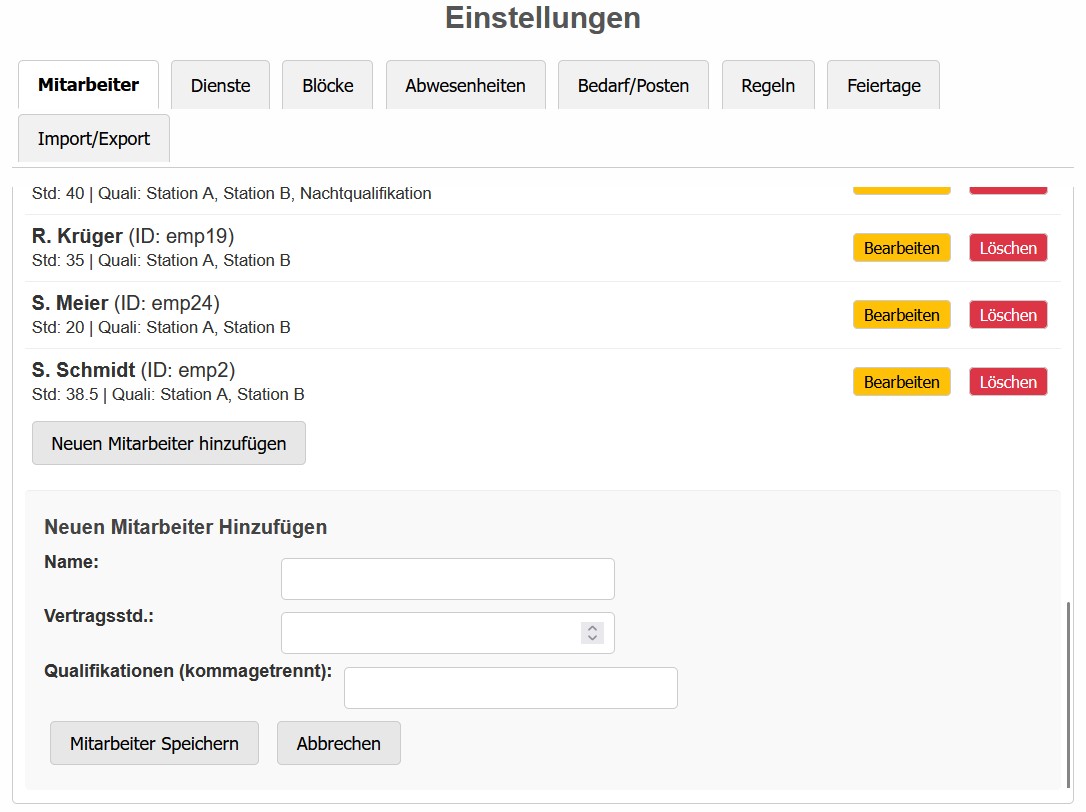Open the Import/Export tab

coord(94,139)
